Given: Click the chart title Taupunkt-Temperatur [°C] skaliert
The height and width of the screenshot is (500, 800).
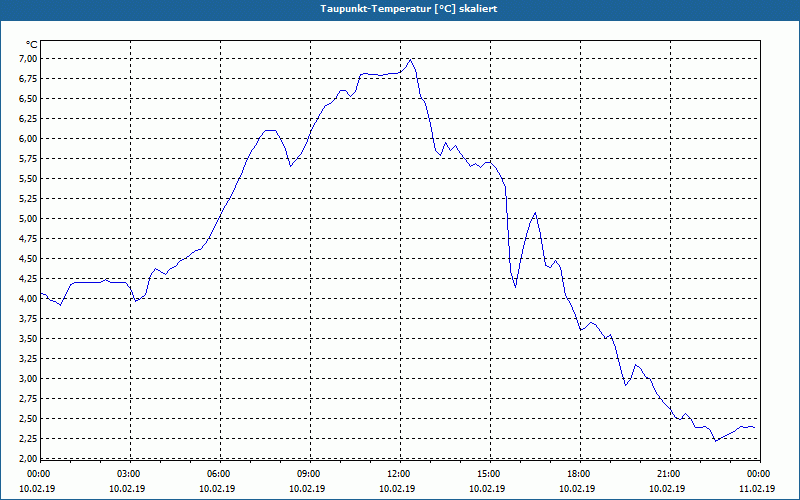Looking at the screenshot, I should [409, 9].
